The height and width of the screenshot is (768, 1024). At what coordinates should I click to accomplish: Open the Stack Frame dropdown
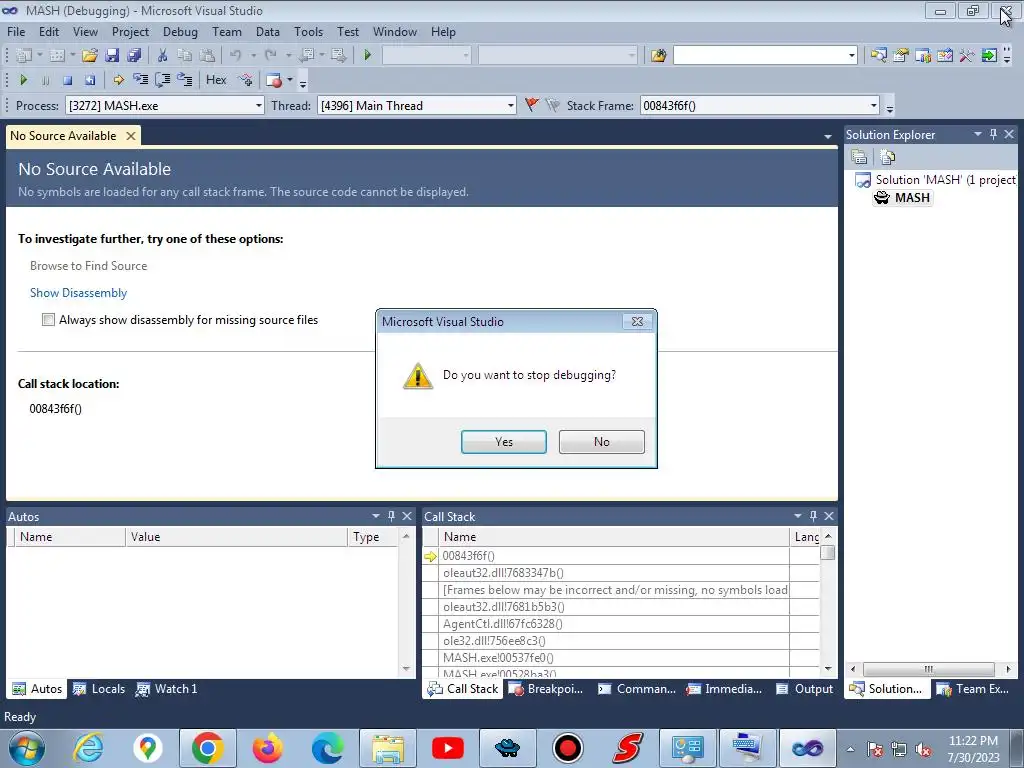click(873, 105)
